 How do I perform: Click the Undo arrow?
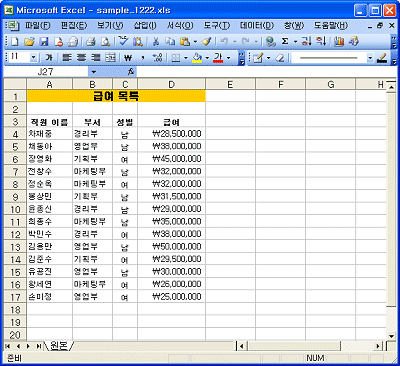tap(224, 41)
